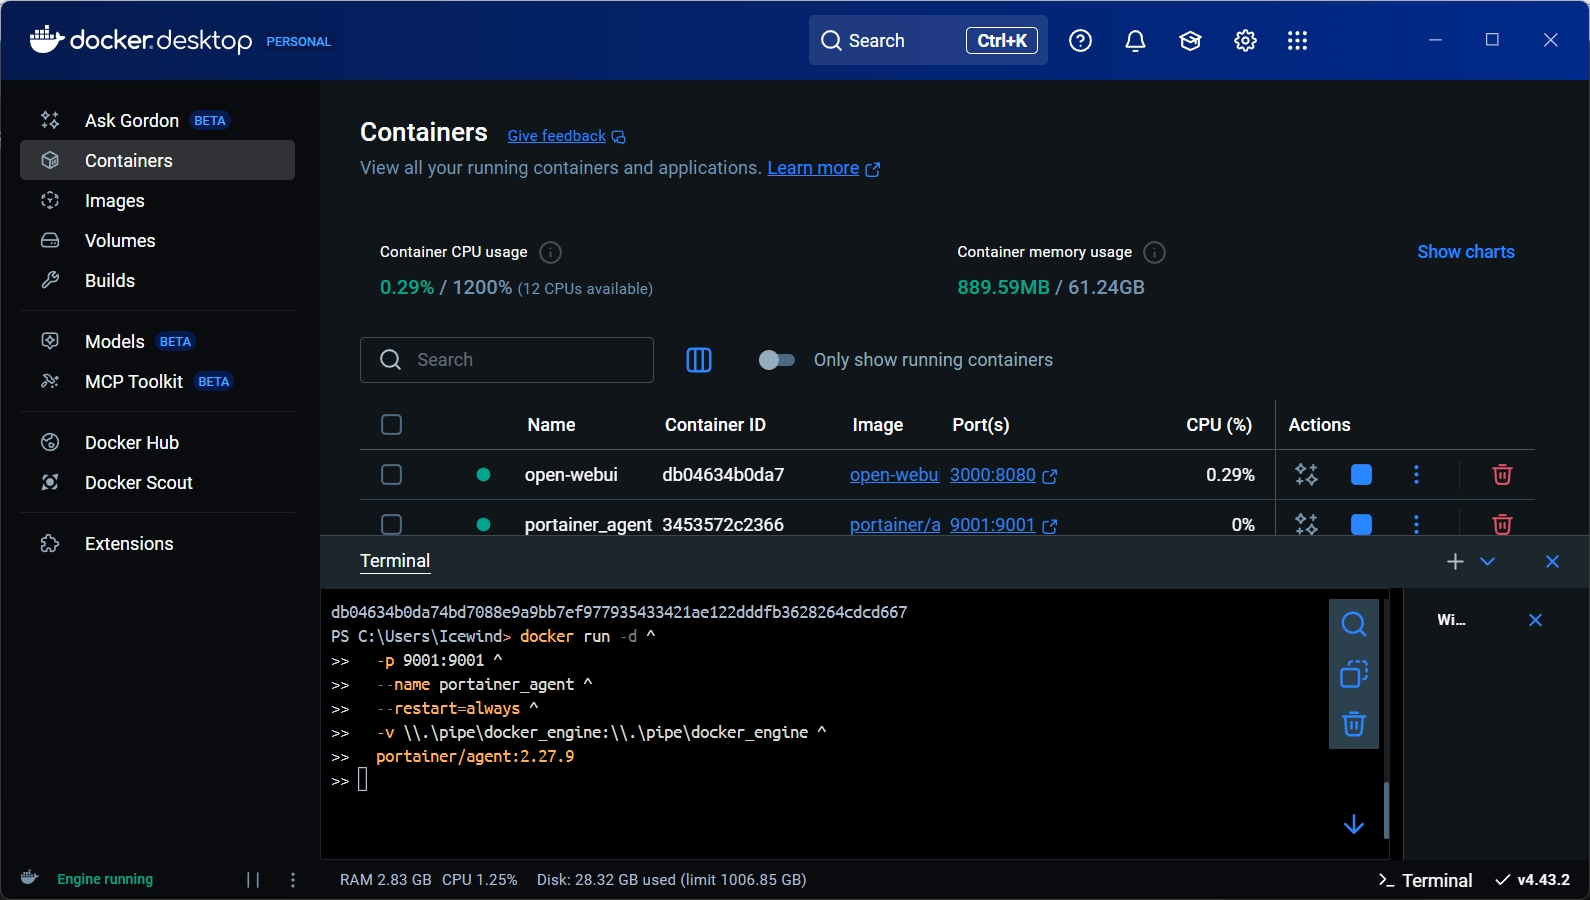Select Containers in the sidebar

pyautogui.click(x=157, y=160)
